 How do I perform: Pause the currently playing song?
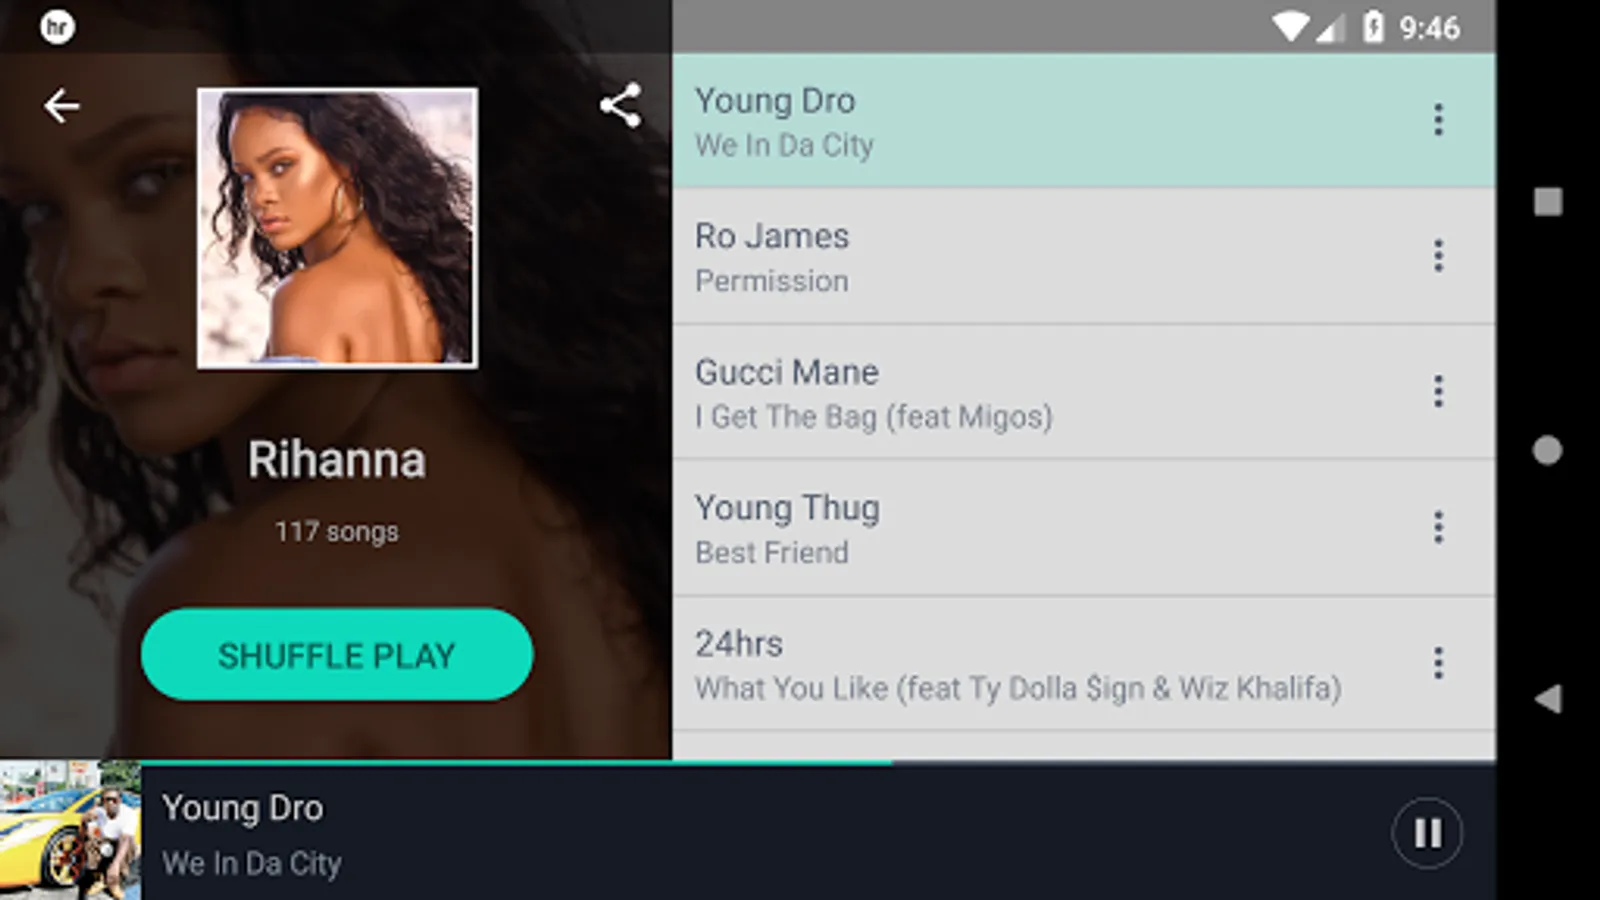coord(1427,833)
